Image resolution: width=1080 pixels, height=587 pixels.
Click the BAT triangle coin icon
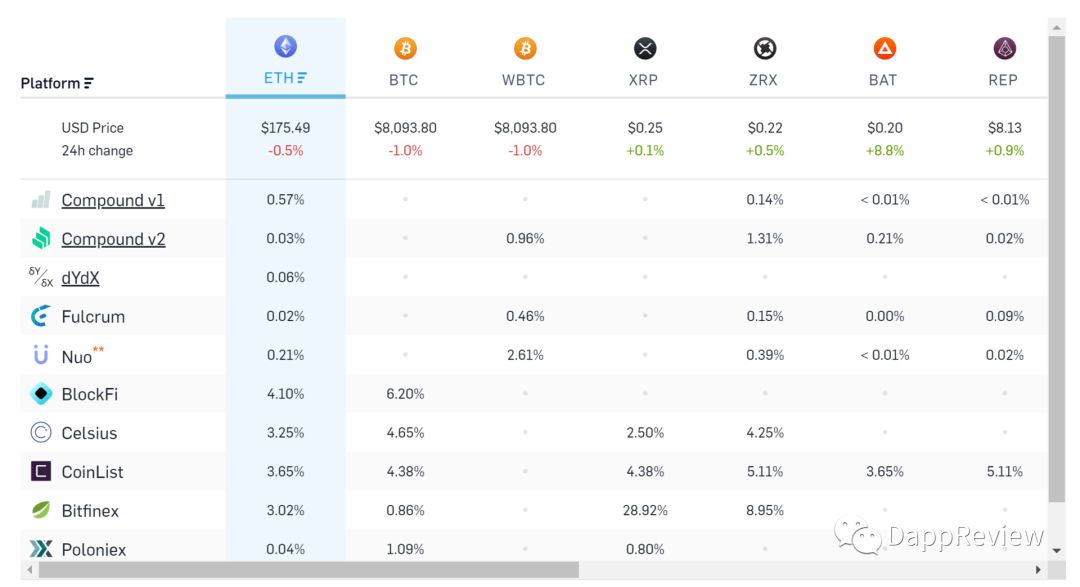884,49
